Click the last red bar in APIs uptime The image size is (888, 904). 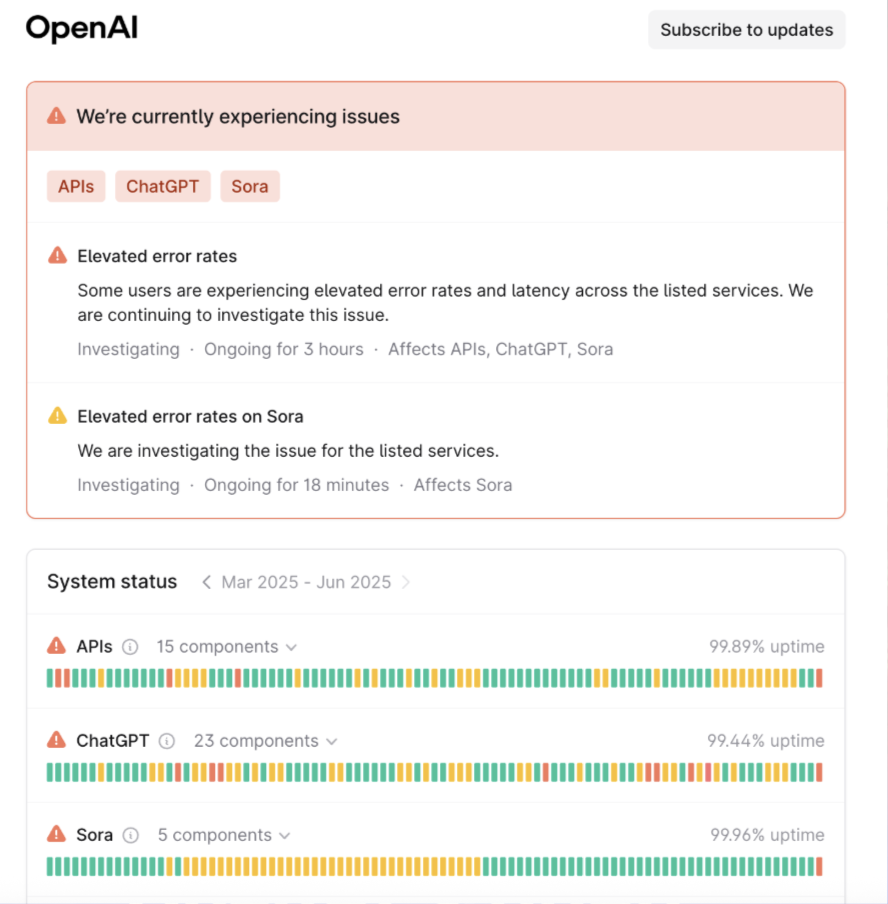click(x=819, y=678)
